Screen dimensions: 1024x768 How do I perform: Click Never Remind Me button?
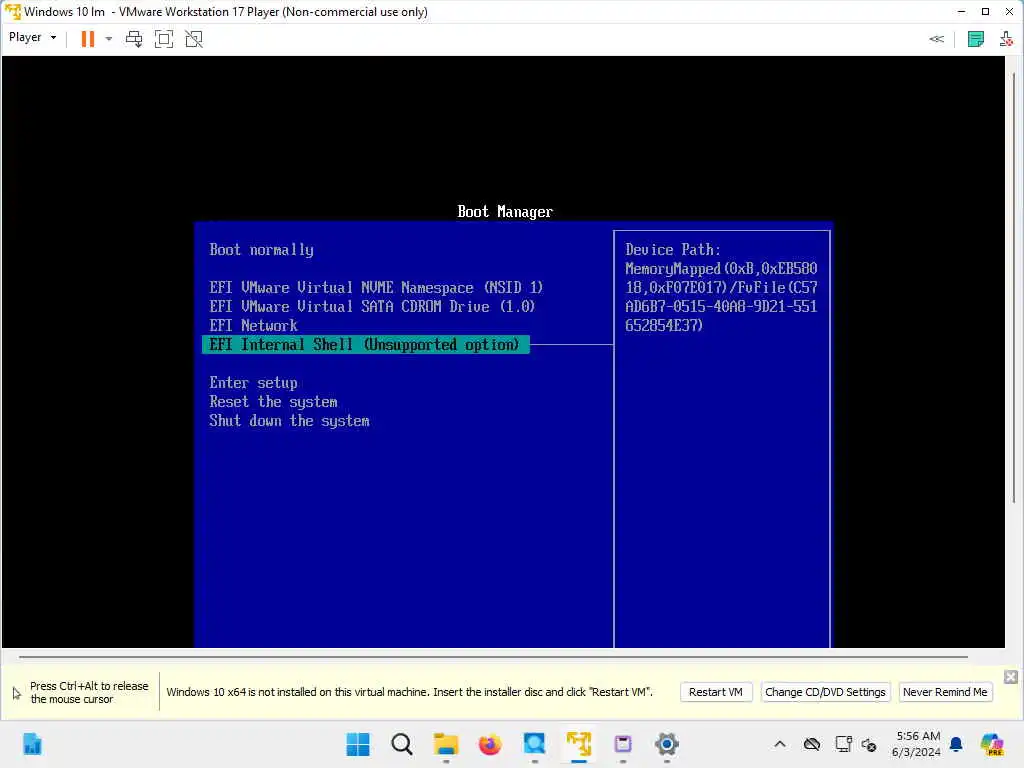coord(945,692)
